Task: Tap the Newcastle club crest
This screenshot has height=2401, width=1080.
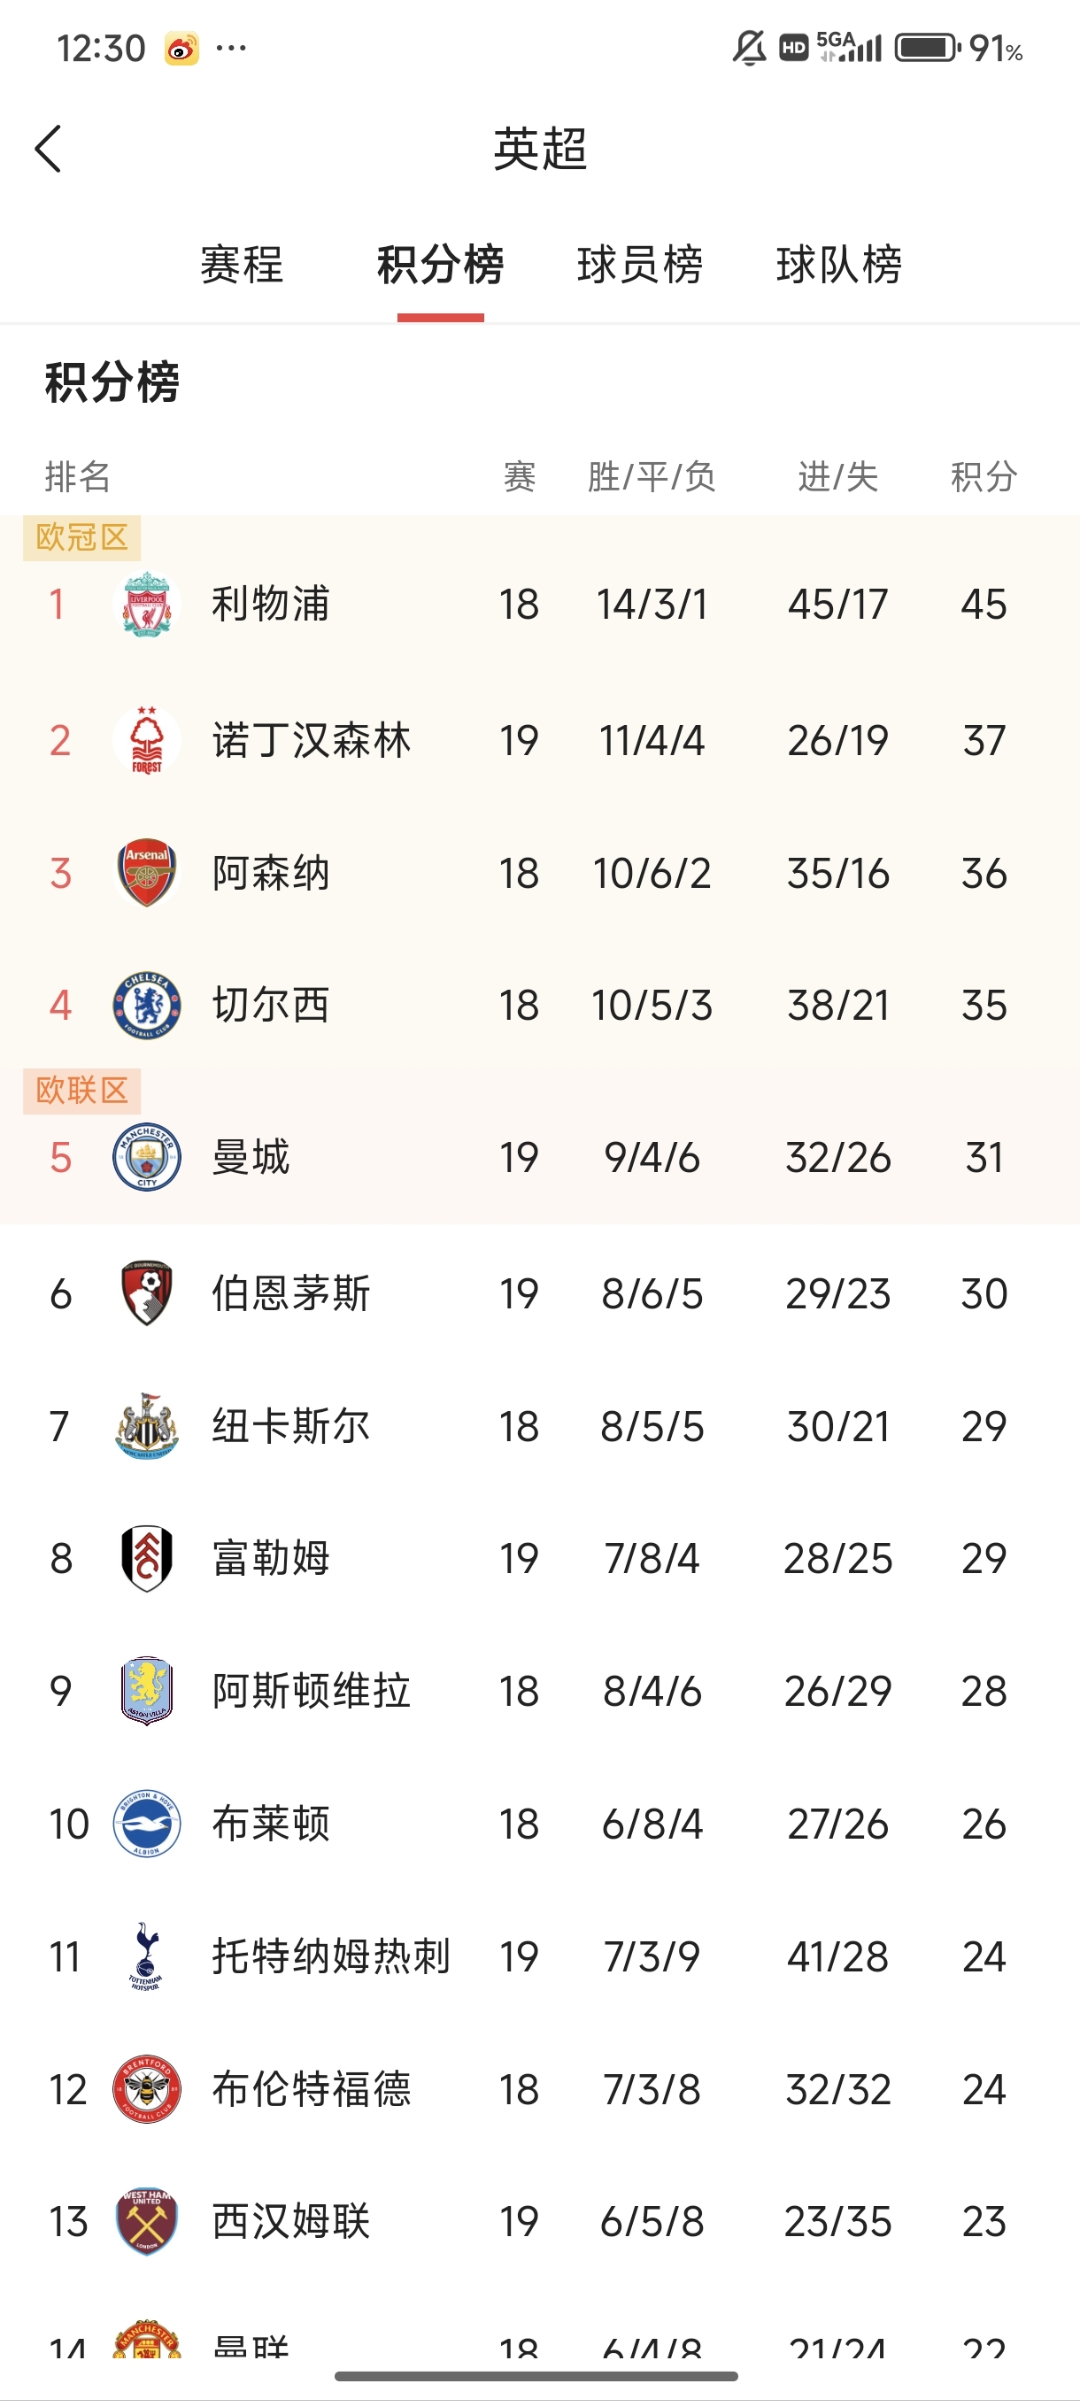Action: click(148, 1424)
